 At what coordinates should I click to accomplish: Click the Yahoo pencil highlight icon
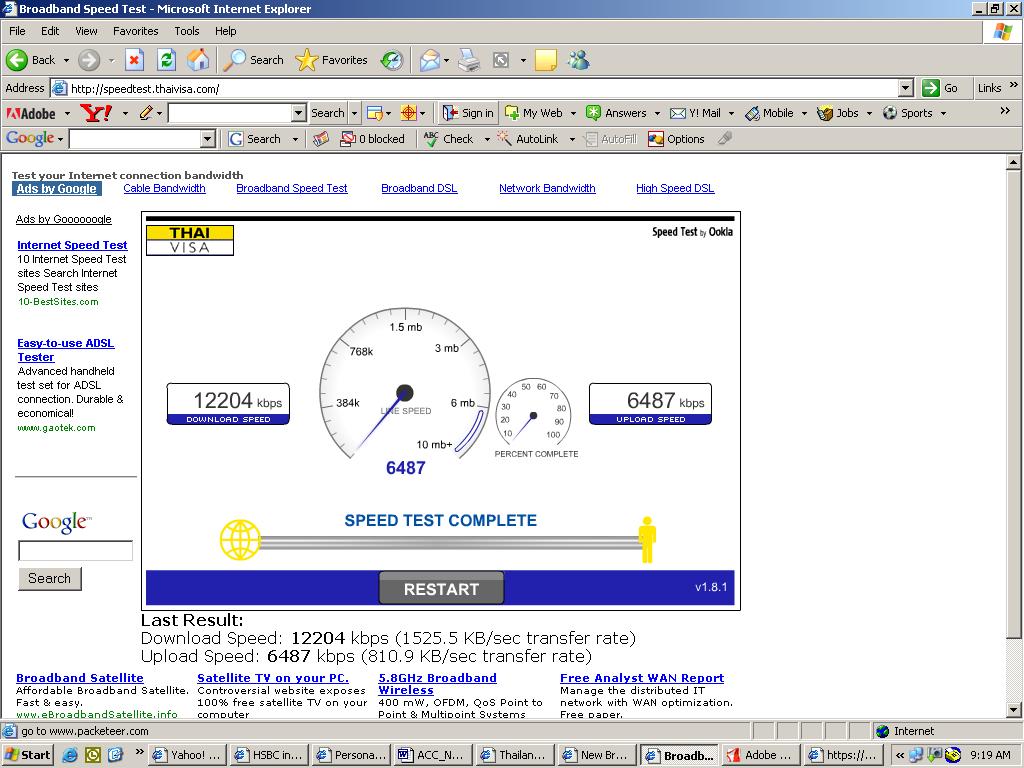pyautogui.click(x=146, y=113)
